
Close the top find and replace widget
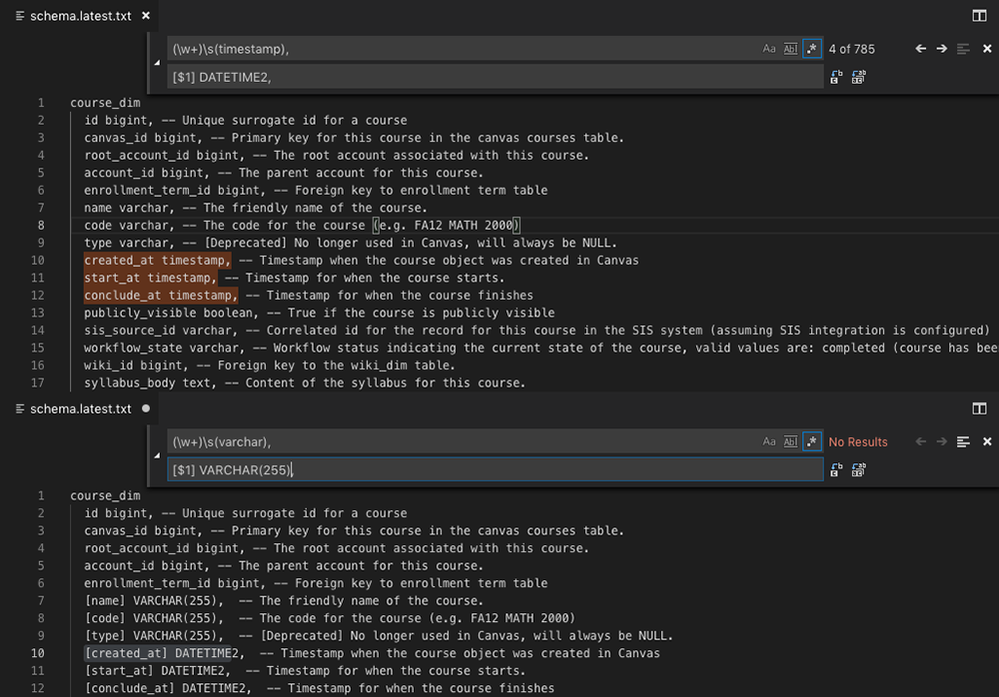click(x=987, y=48)
